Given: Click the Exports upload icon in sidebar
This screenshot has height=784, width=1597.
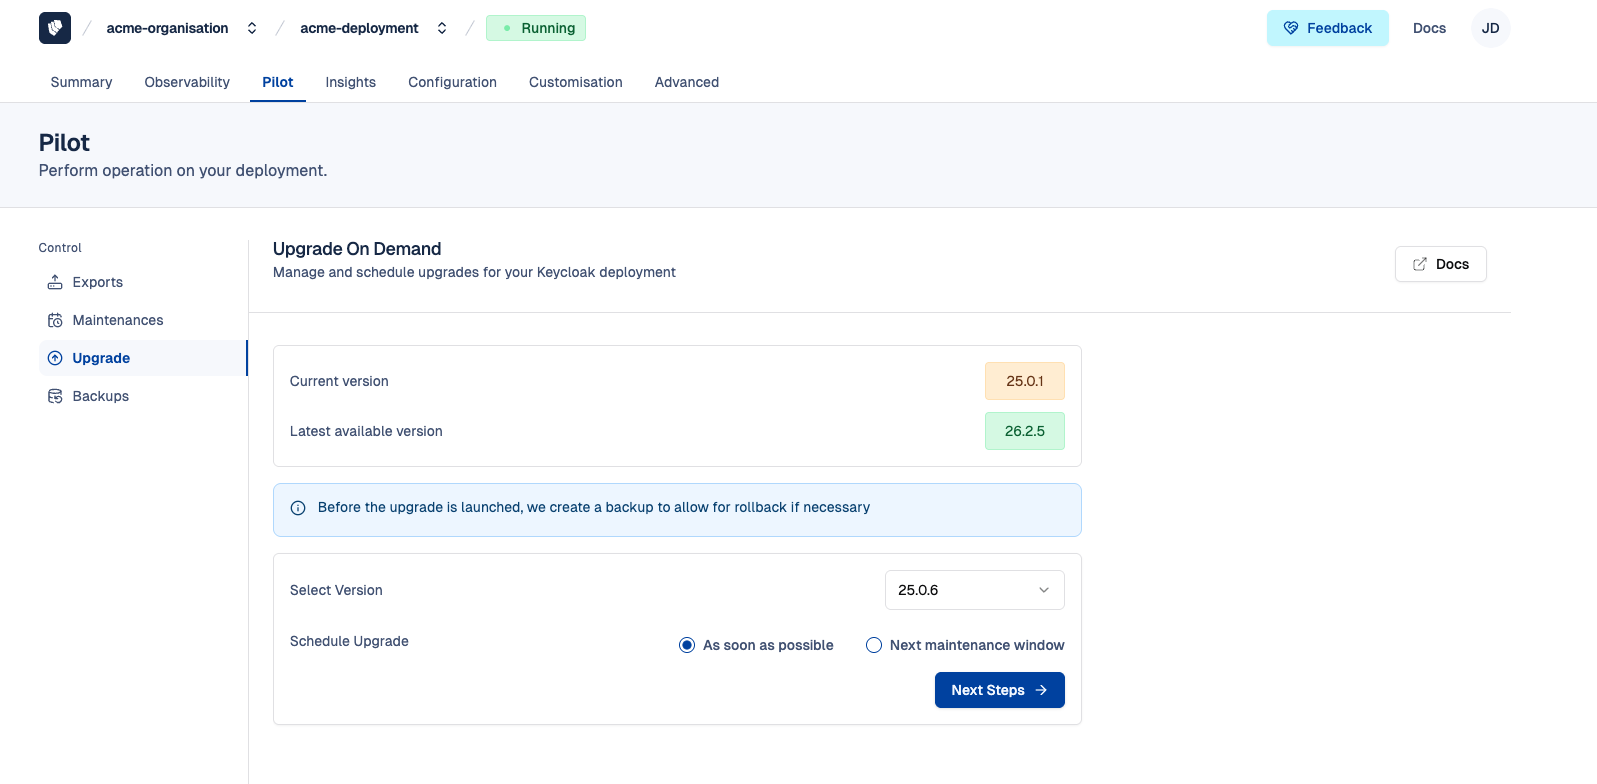Looking at the screenshot, I should [55, 283].
